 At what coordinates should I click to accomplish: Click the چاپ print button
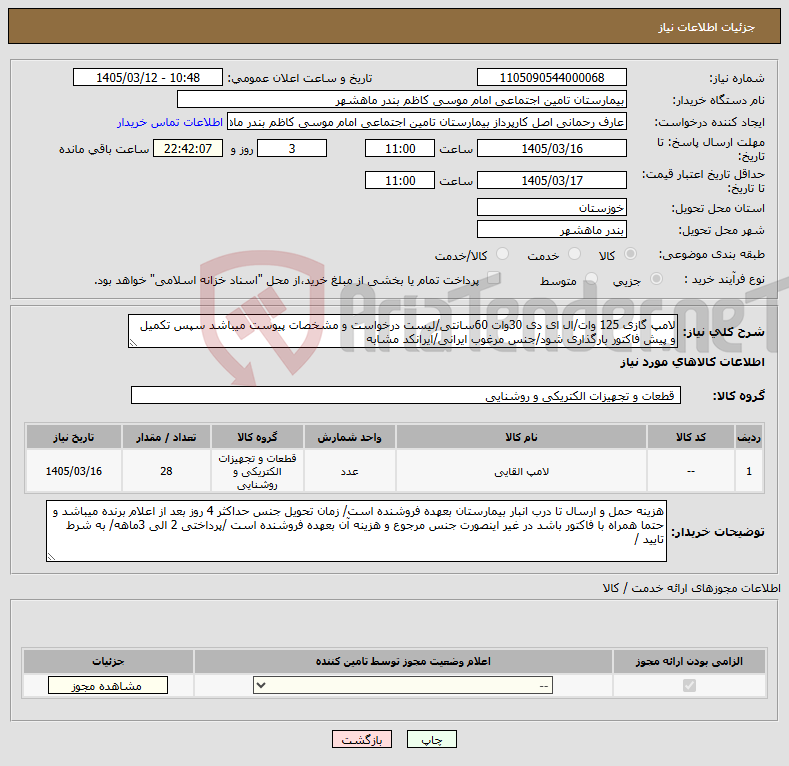pyautogui.click(x=432, y=739)
